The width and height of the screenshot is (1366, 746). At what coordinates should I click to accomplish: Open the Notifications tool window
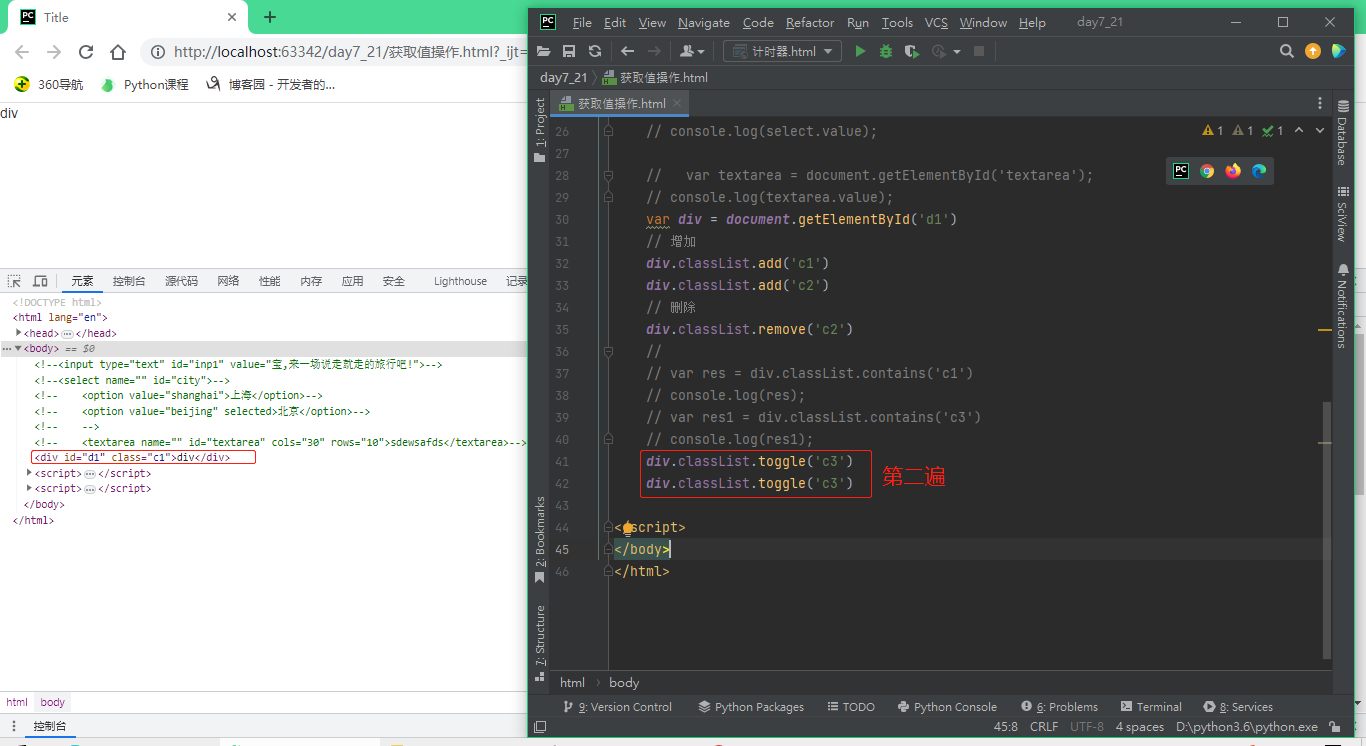pyautogui.click(x=1342, y=305)
